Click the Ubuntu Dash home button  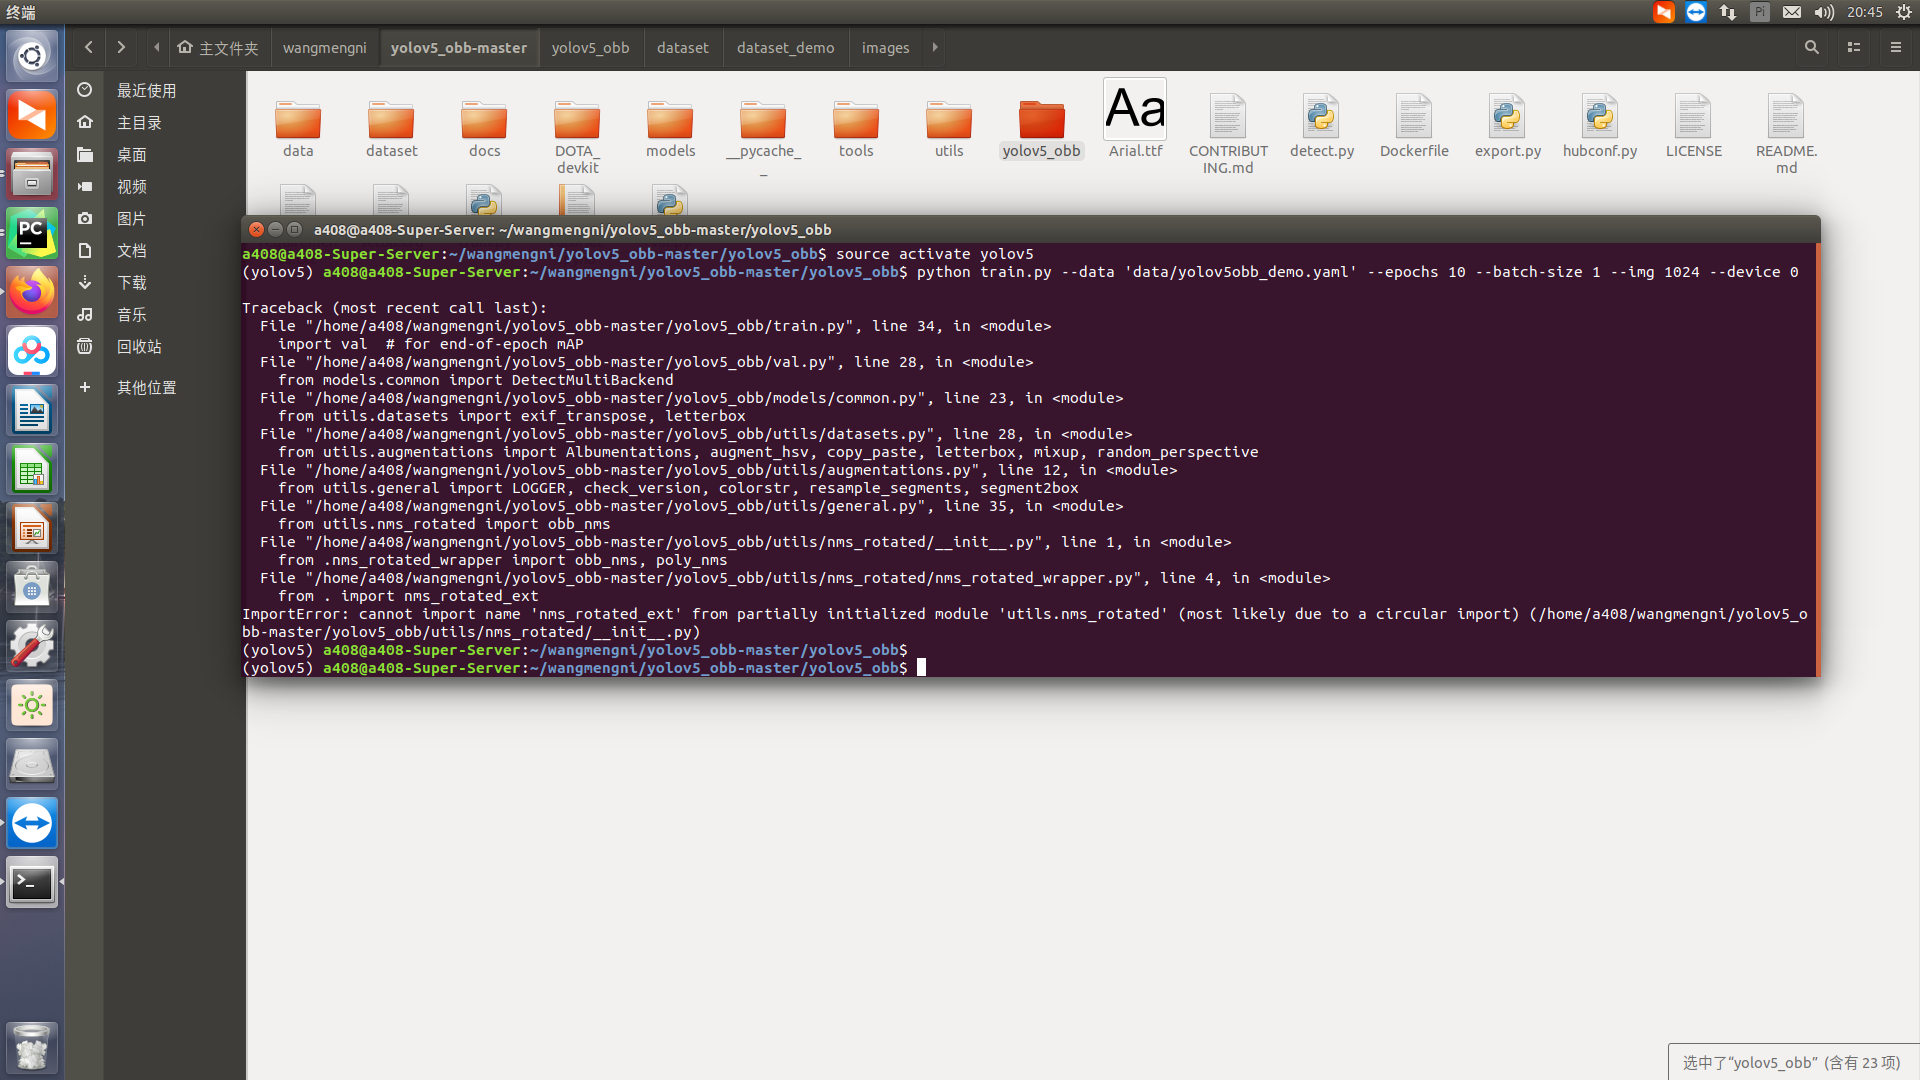tap(32, 56)
